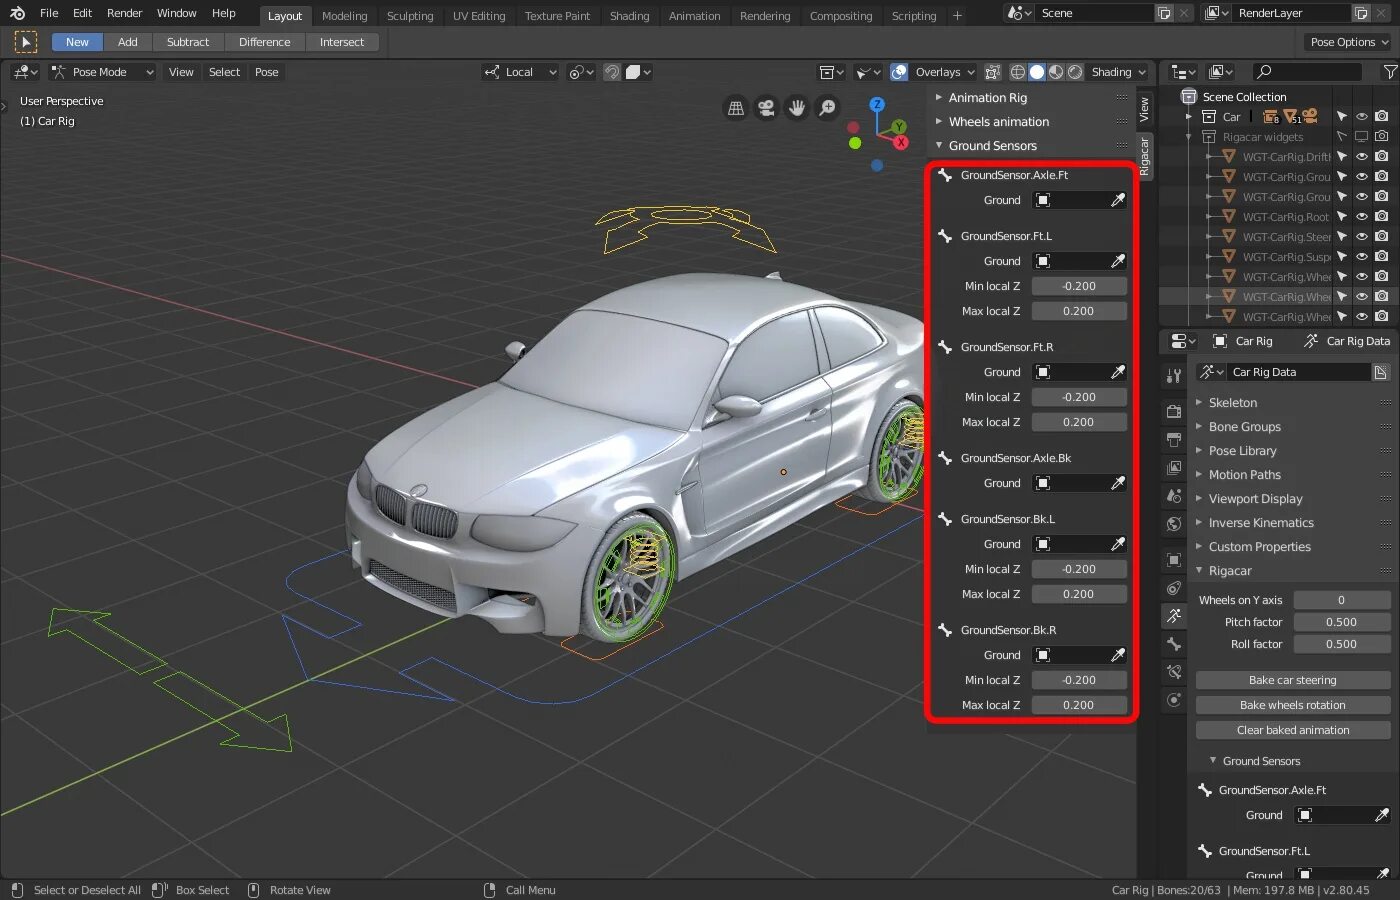Viewport: 1400px width, 900px height.
Task: Open Pose Options dropdown
Action: click(x=1349, y=42)
